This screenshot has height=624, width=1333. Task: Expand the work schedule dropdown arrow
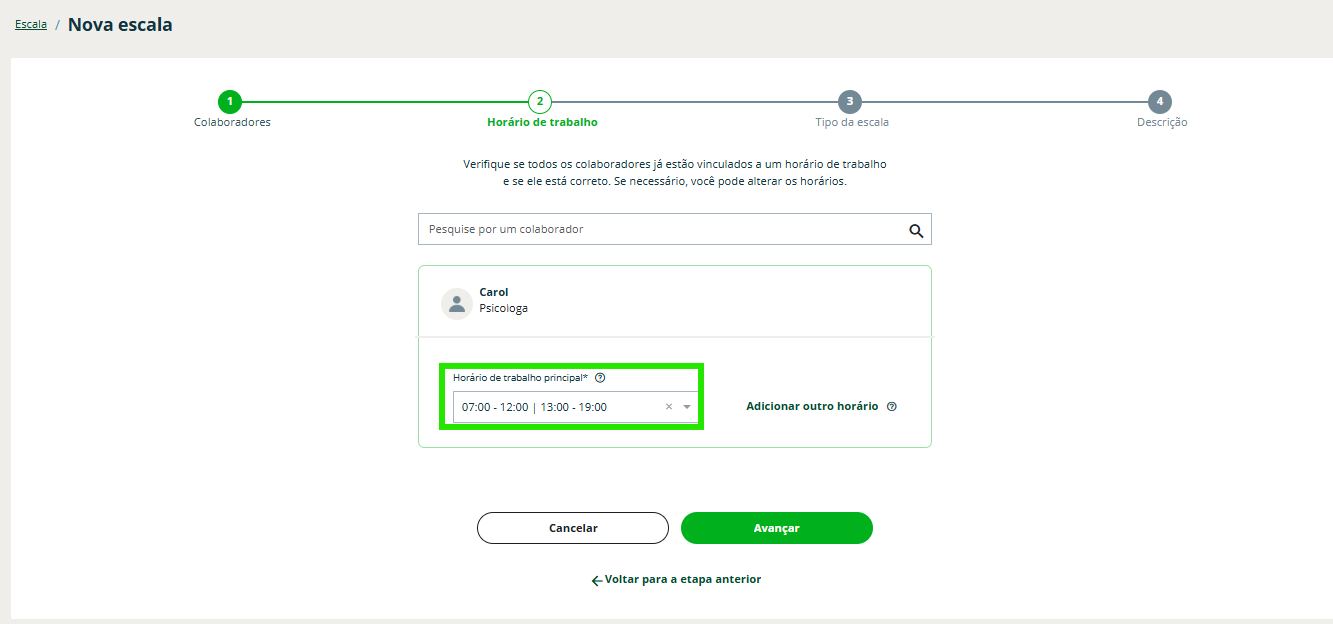[687, 407]
